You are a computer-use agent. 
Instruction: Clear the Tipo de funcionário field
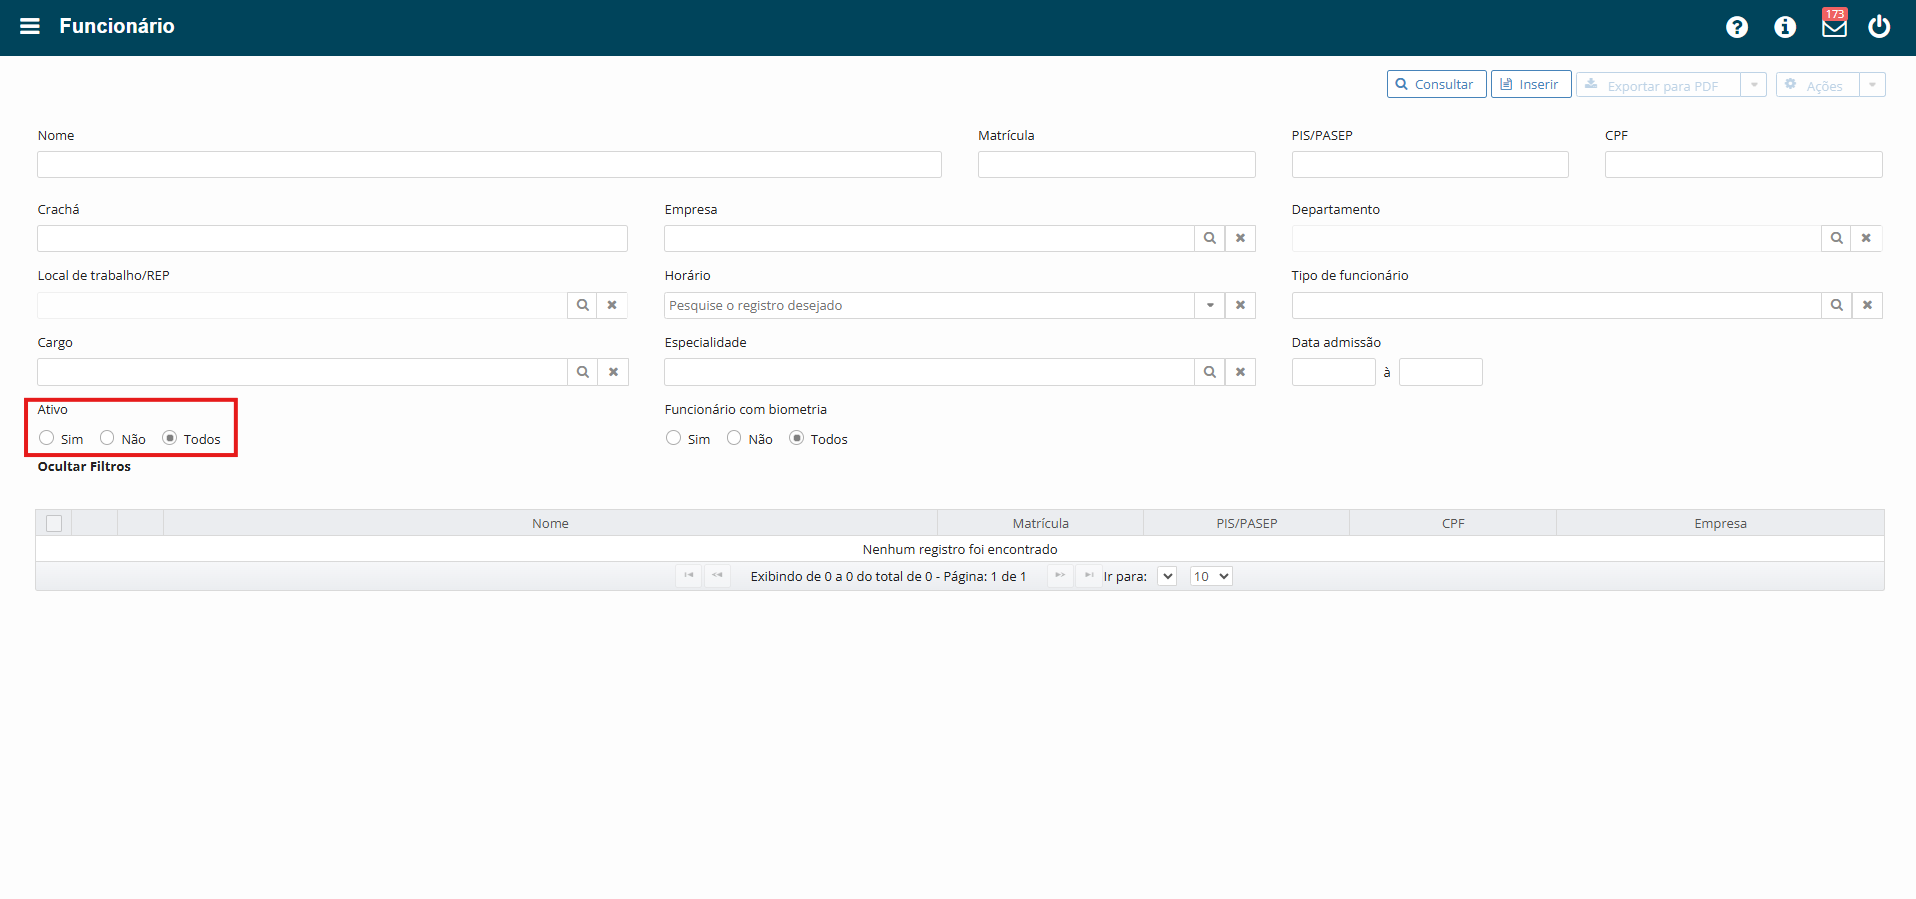1867,305
